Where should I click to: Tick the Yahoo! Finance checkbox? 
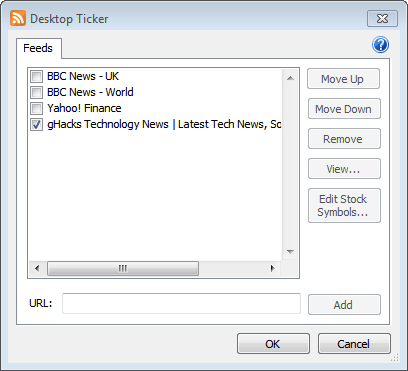[x=36, y=108]
